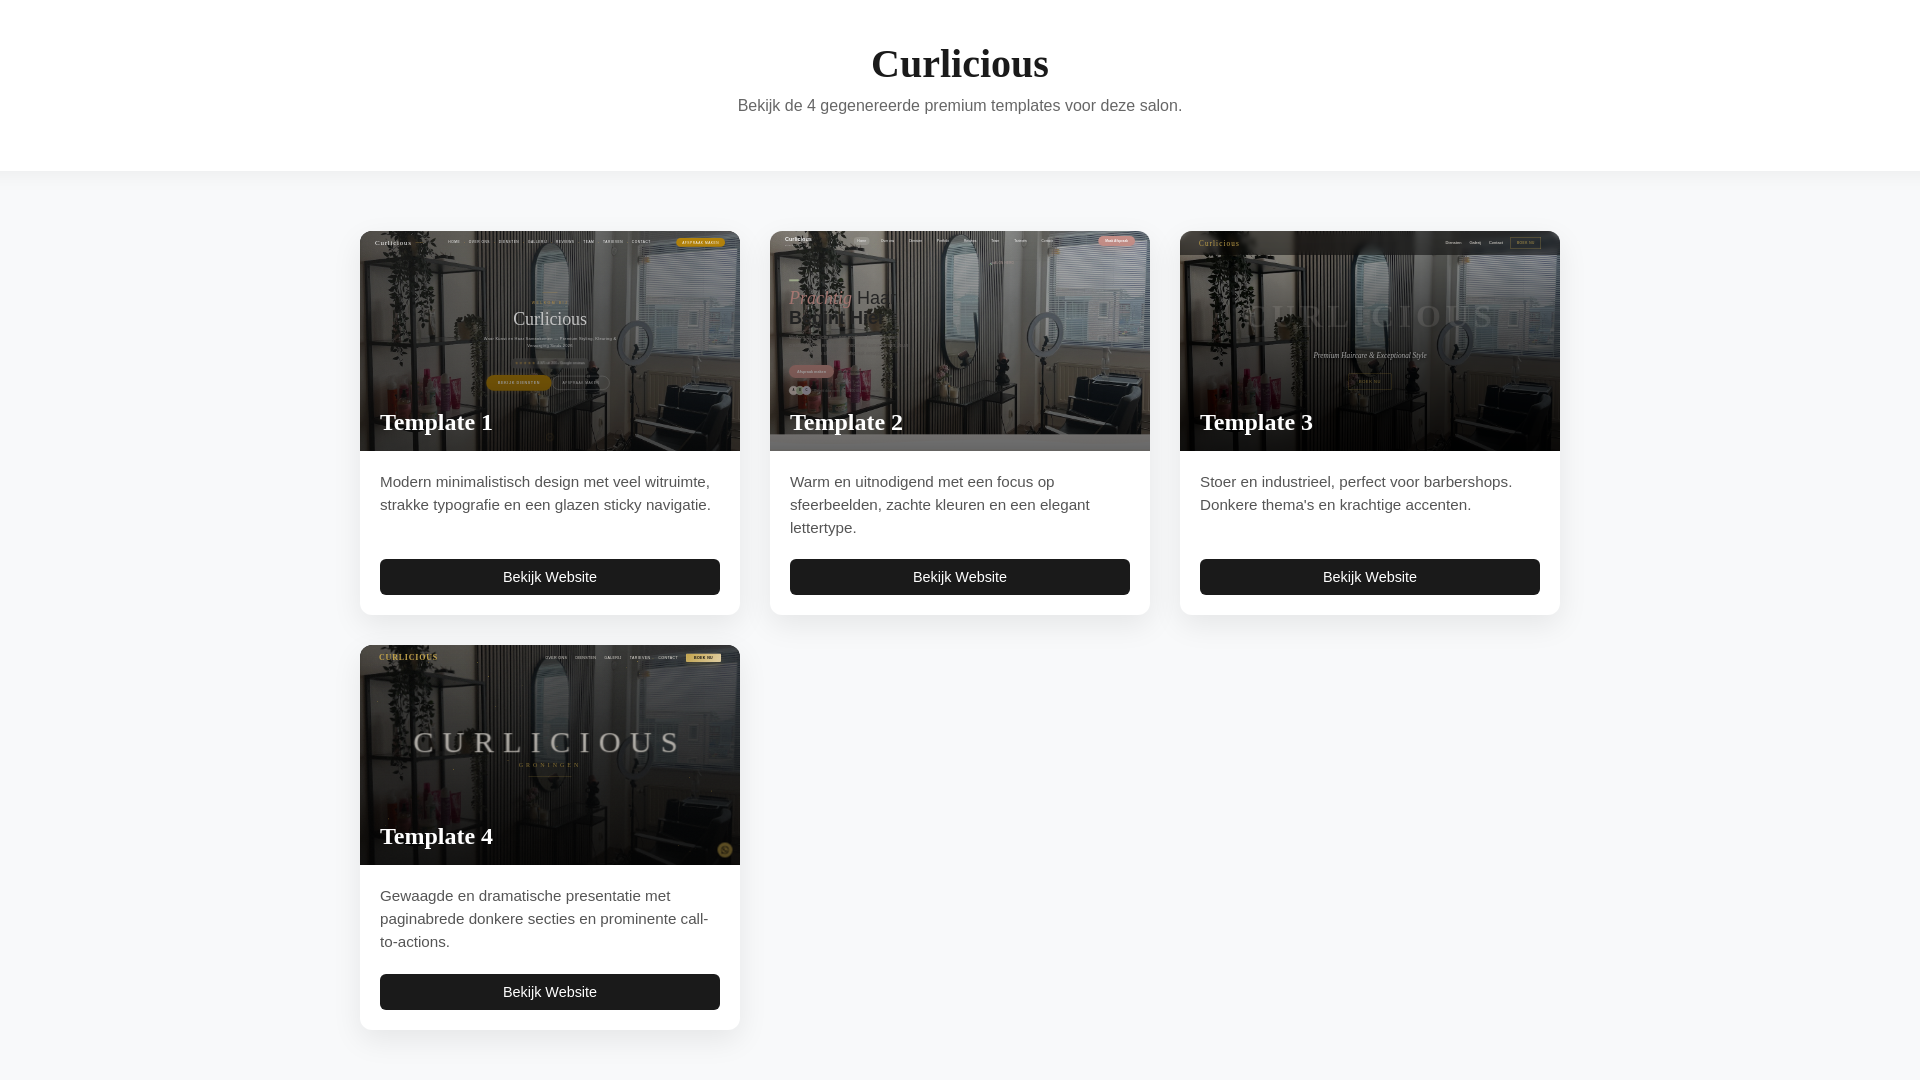Click the Template 4 title label
This screenshot has width=1920, height=1080.
(x=436, y=836)
